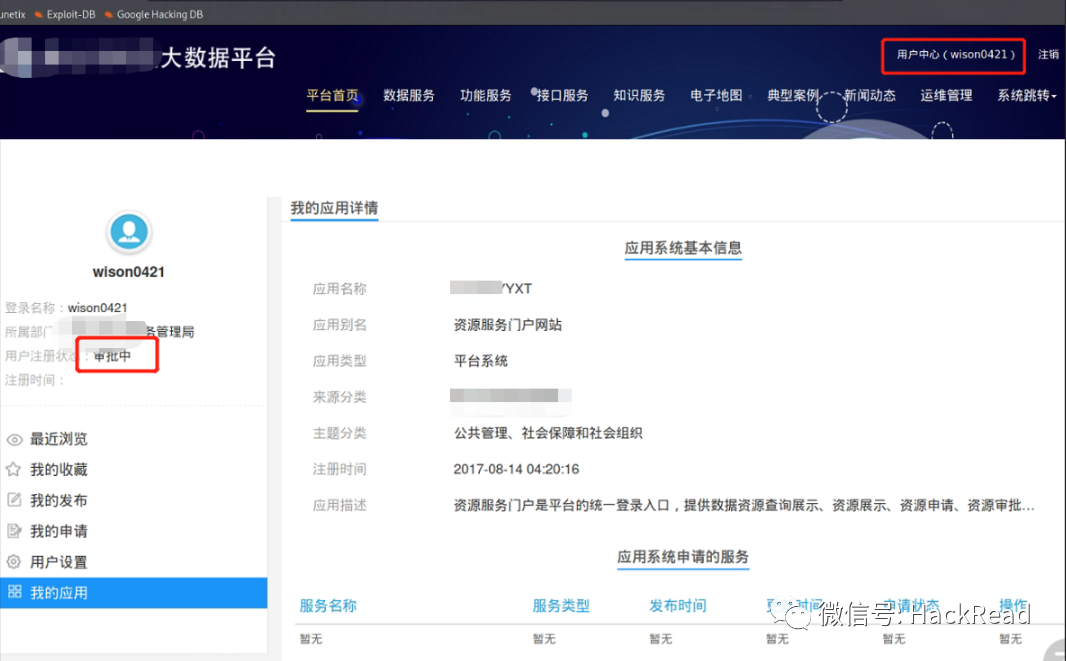Expand the 系统跳转 dropdown menu
This screenshot has width=1066, height=661.
(1027, 95)
